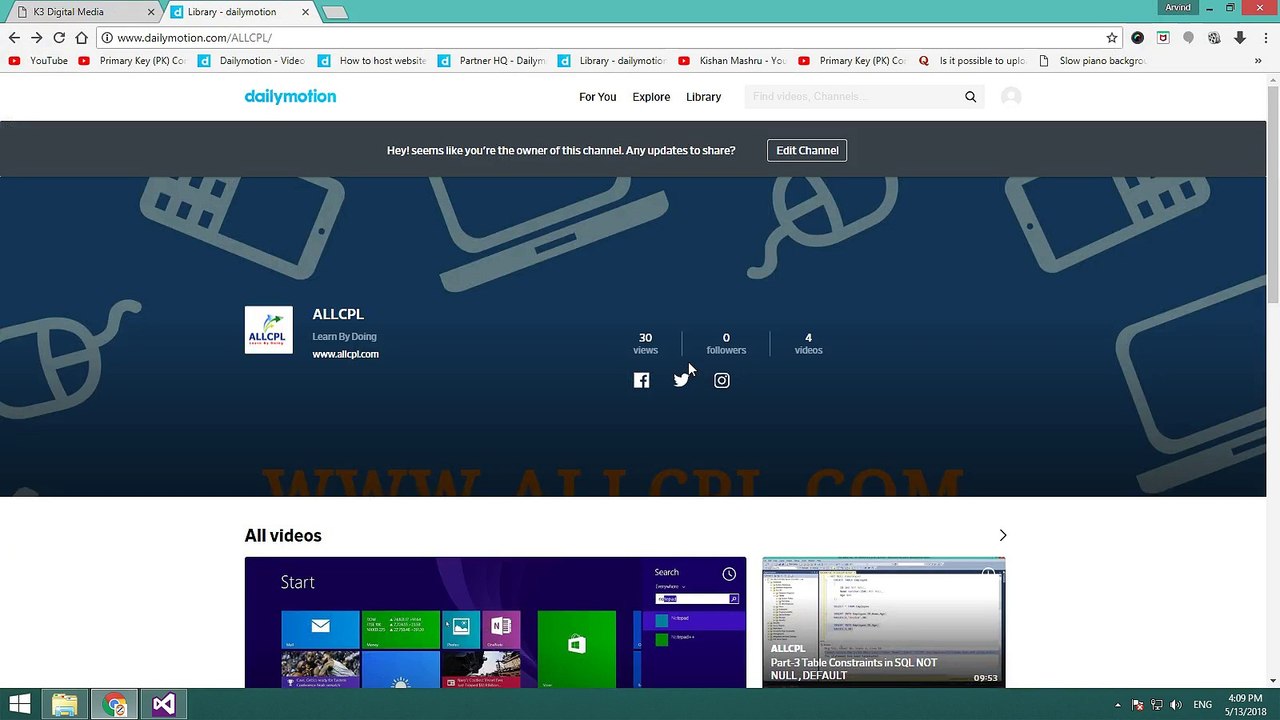
Task: Reload the page
Action: click(59, 38)
